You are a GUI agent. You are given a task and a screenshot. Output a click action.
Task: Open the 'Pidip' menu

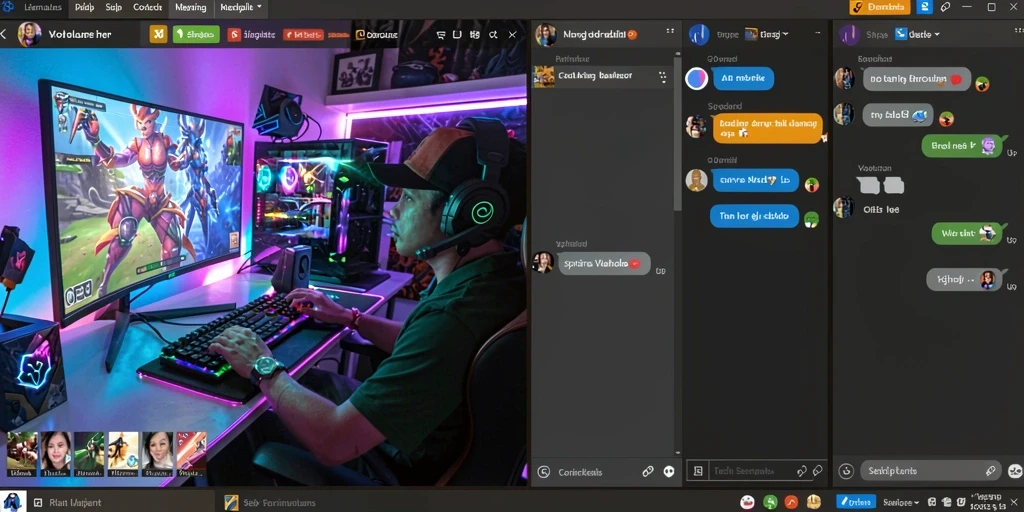click(x=84, y=8)
